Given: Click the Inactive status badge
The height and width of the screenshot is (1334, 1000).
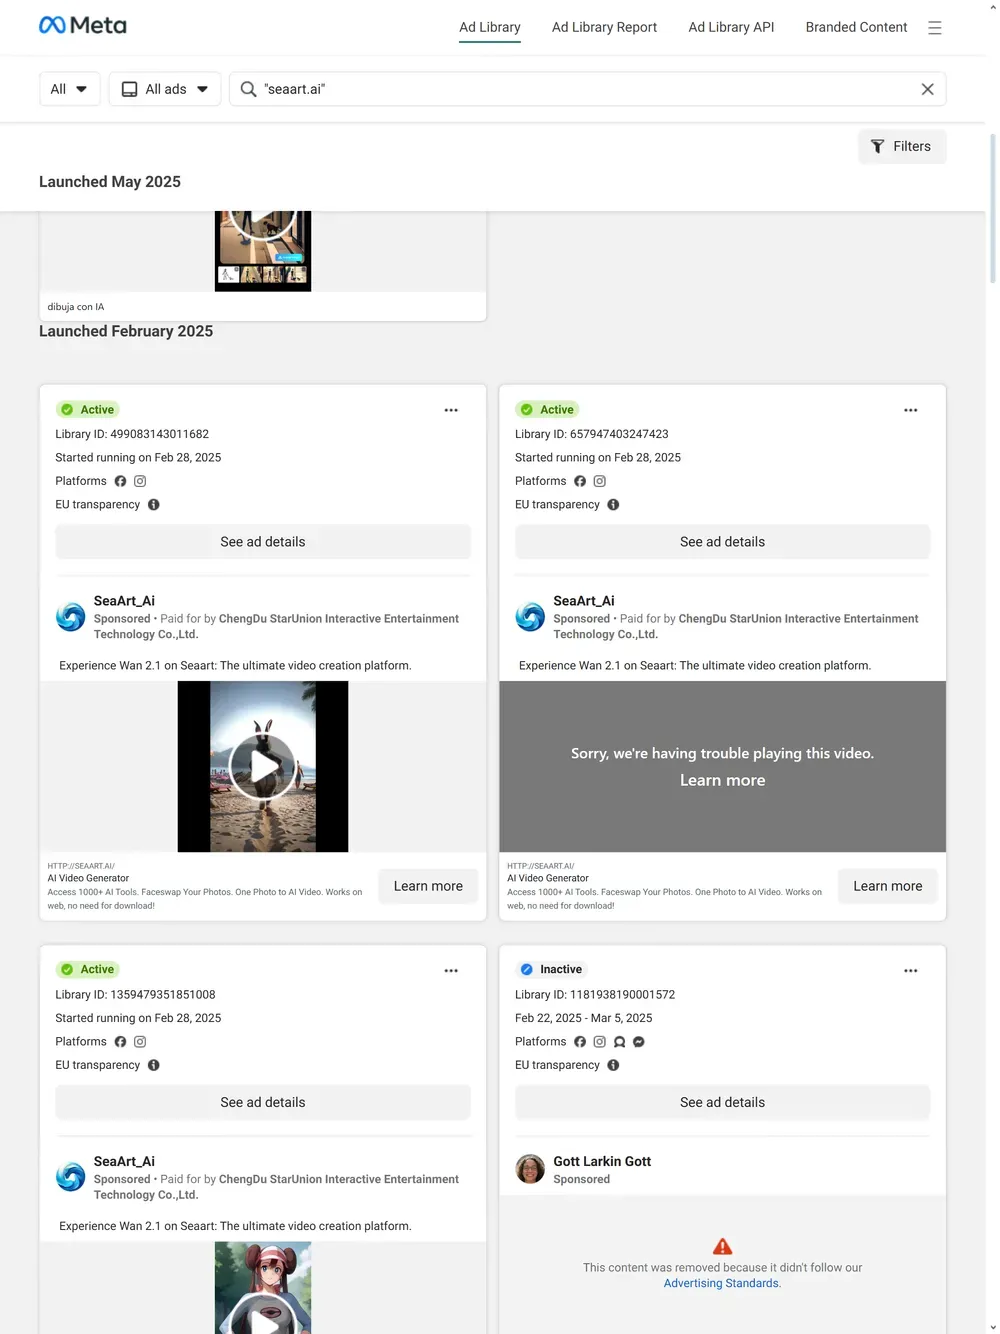Looking at the screenshot, I should pyautogui.click(x=551, y=970).
